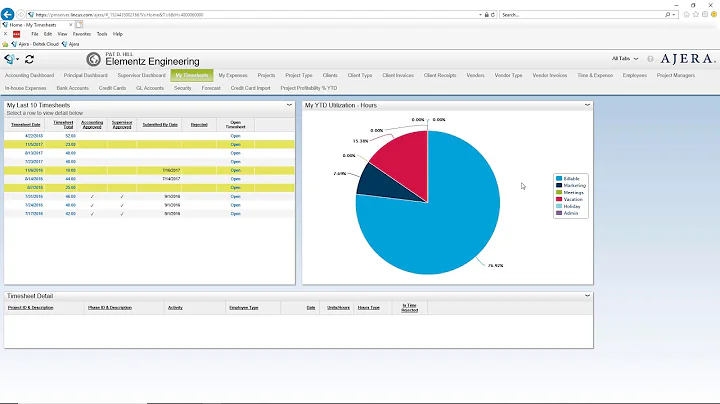Screen dimensions: 720x404
Task: Sort by Submitted By Date column header
Action: (x=160, y=125)
